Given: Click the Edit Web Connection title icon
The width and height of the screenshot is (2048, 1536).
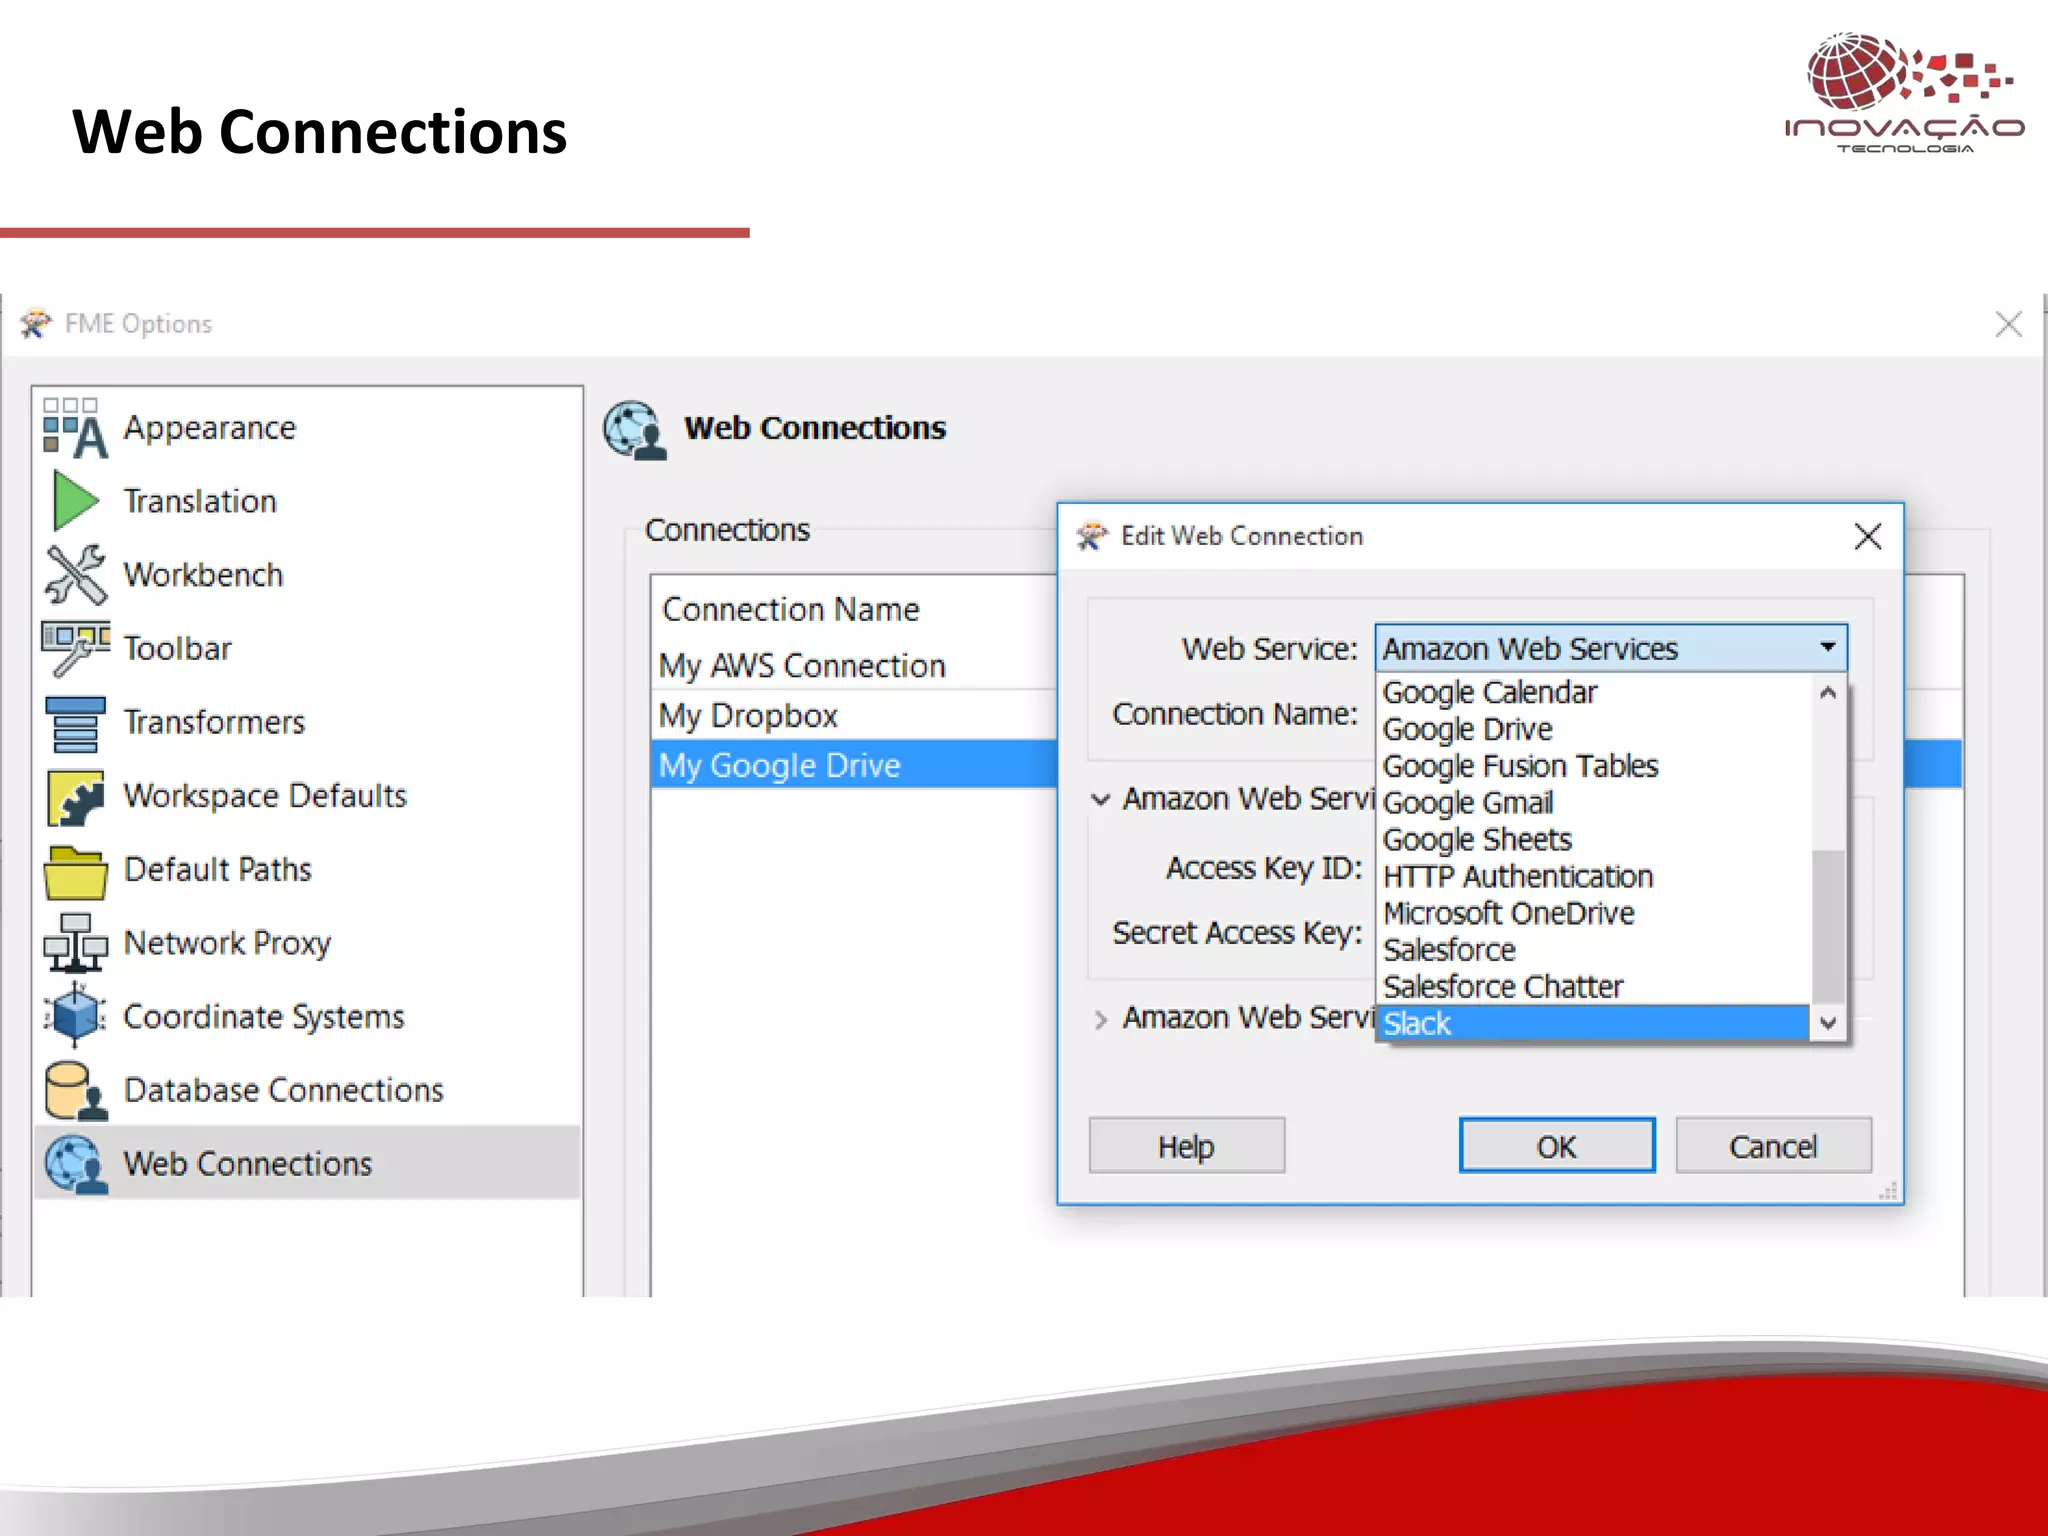Looking at the screenshot, I should point(1092,536).
